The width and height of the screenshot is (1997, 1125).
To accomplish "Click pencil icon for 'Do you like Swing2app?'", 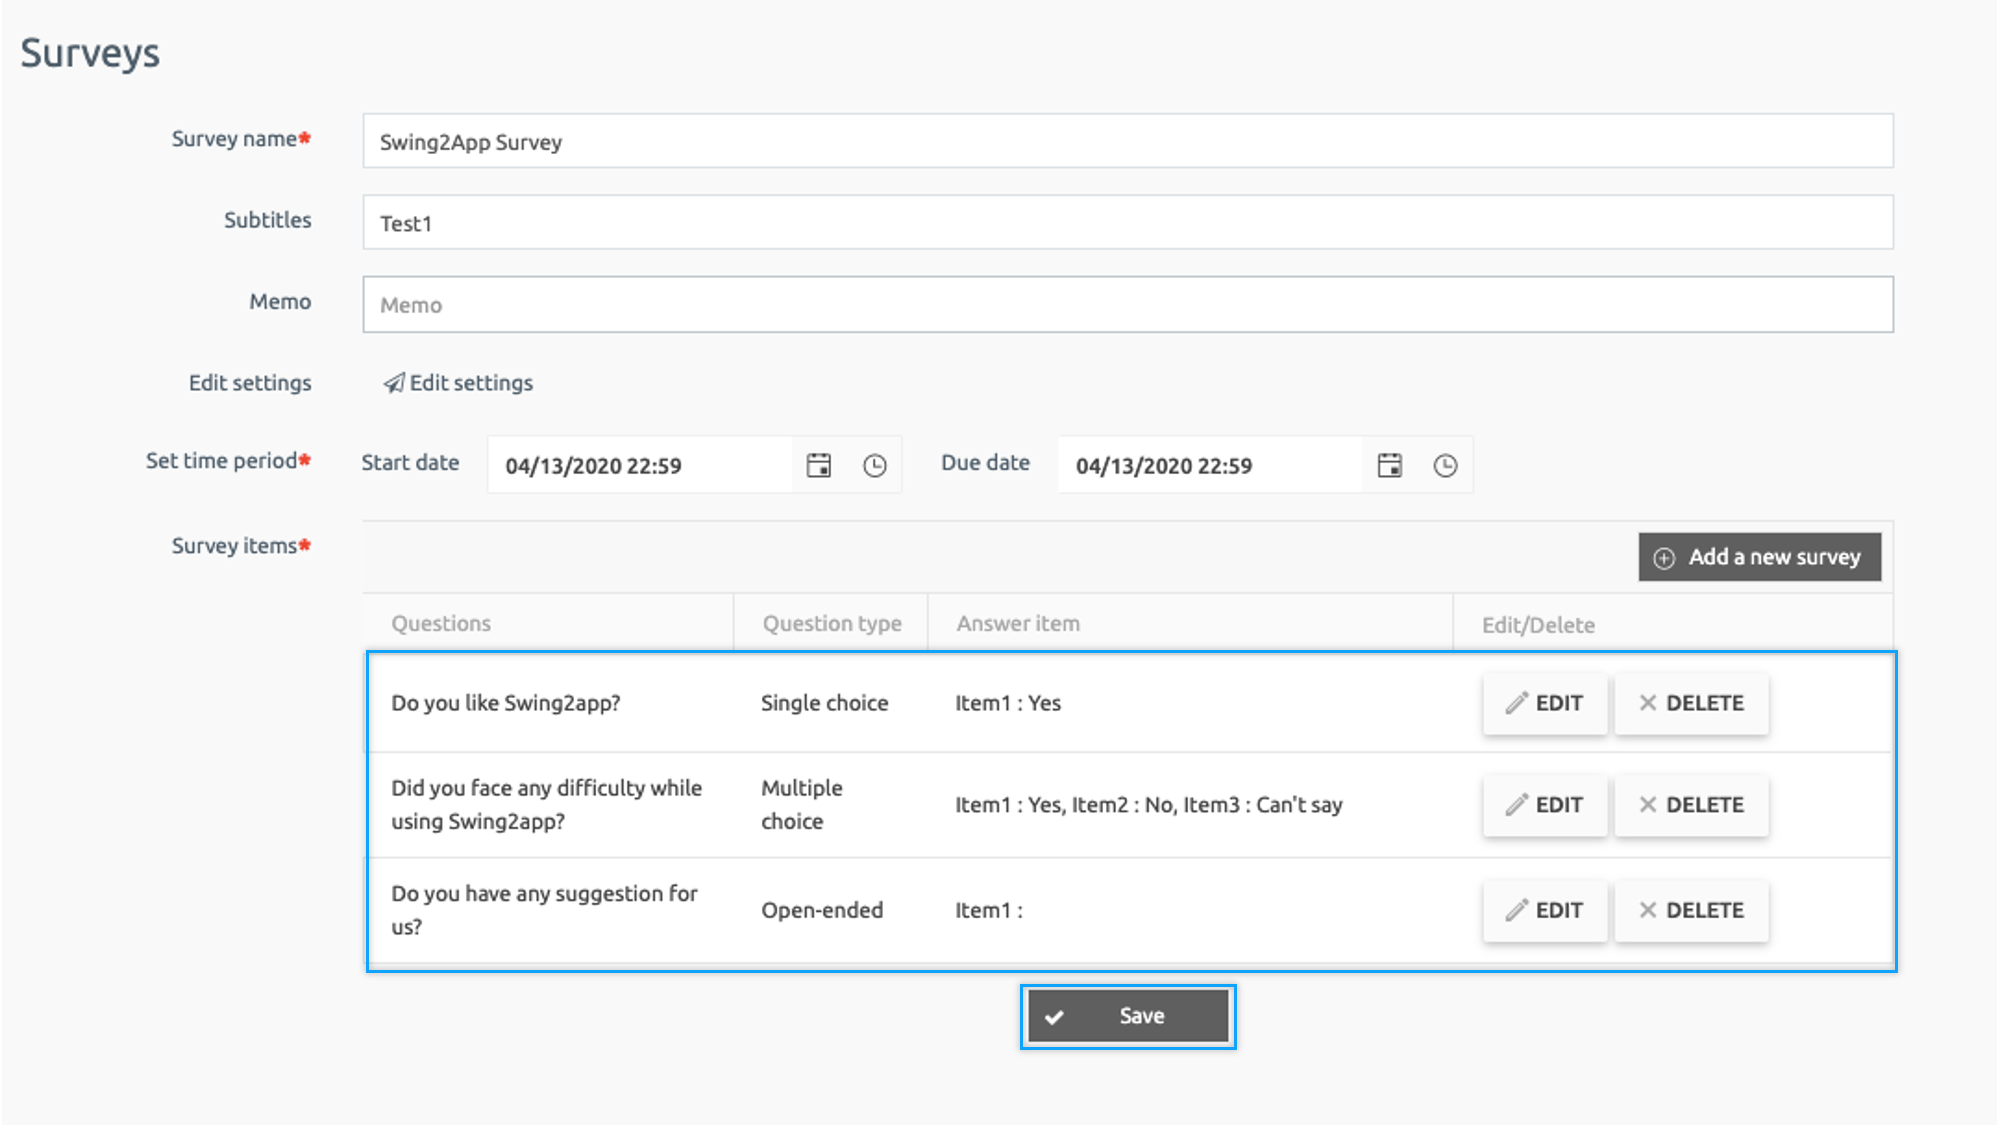I will point(1516,703).
